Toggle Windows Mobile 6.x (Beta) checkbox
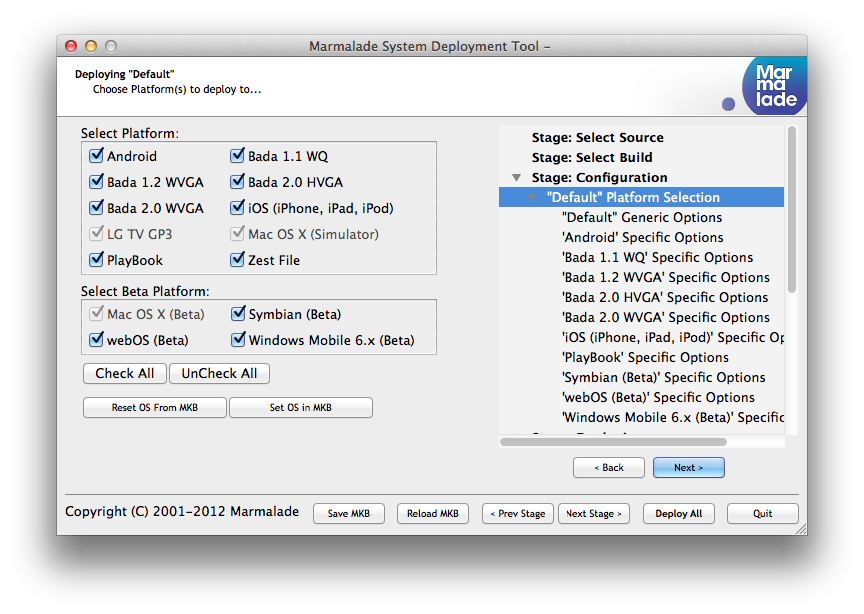Screen dimensions: 864x614 point(238,340)
